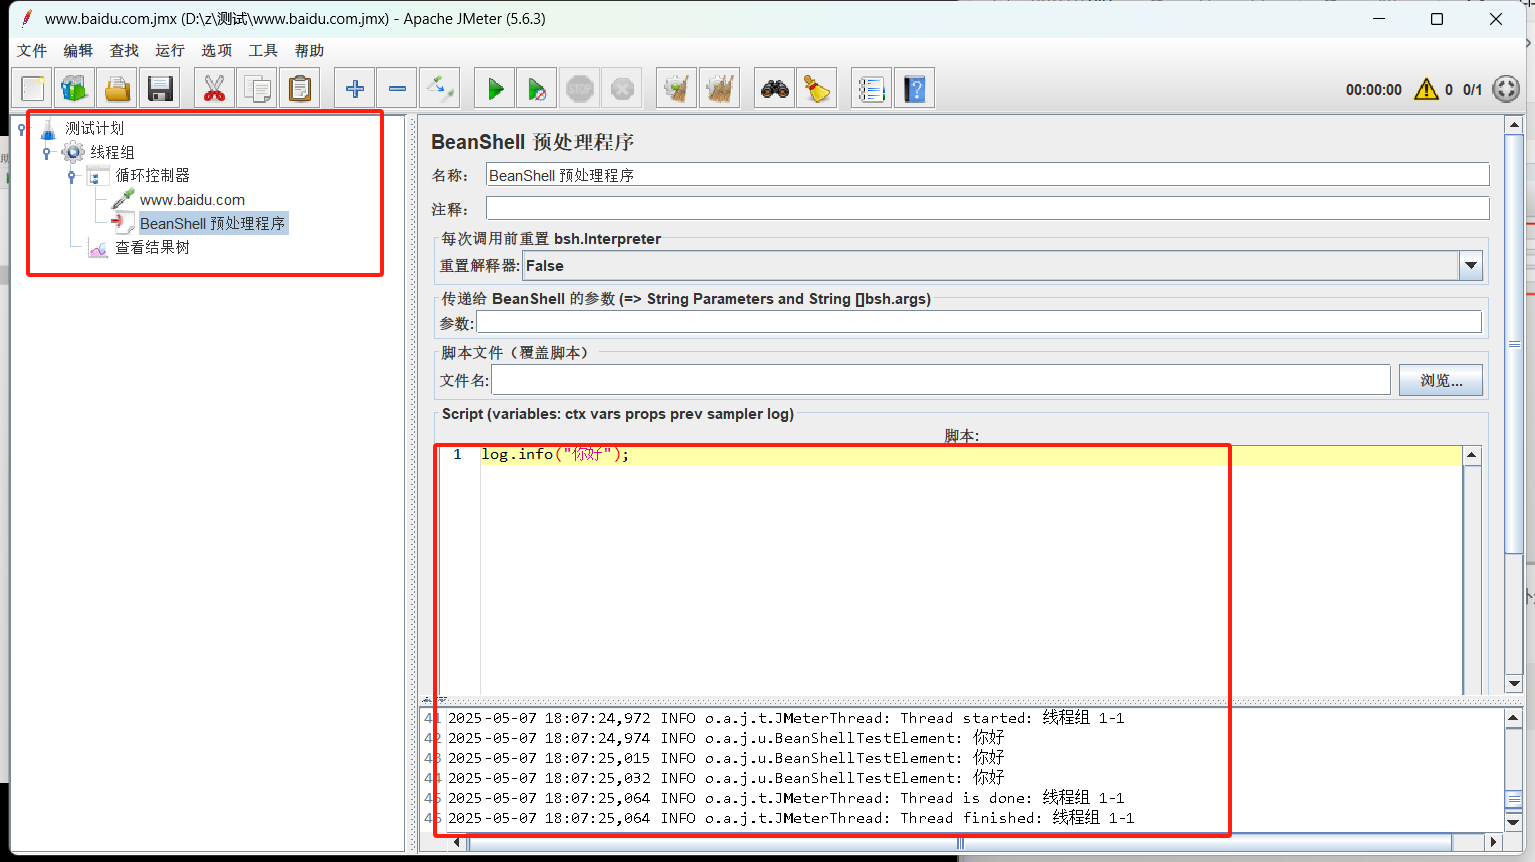
Task: Open the 运行 menu
Action: click(170, 51)
